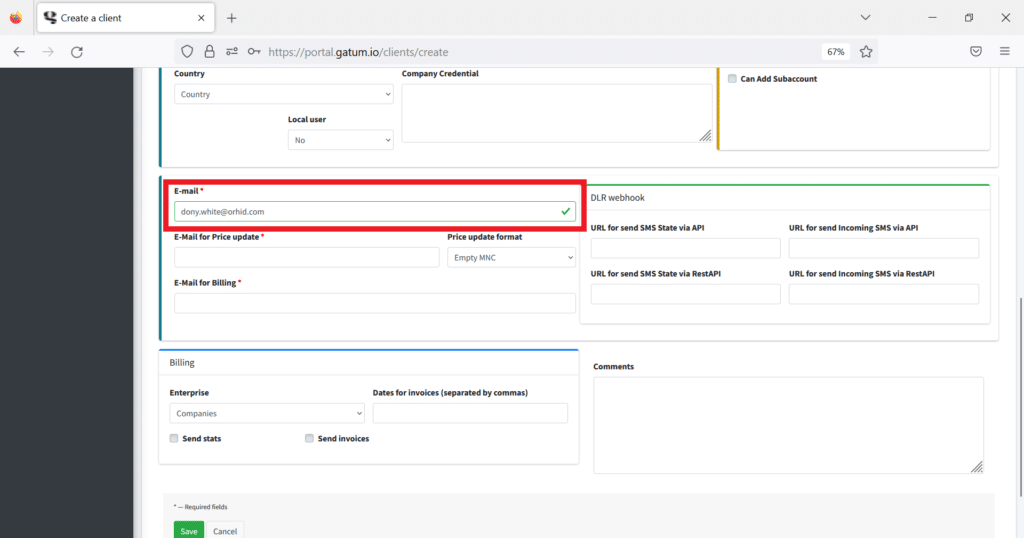The width and height of the screenshot is (1024, 538).
Task: Reload the page with refresh icon
Action: (77, 52)
